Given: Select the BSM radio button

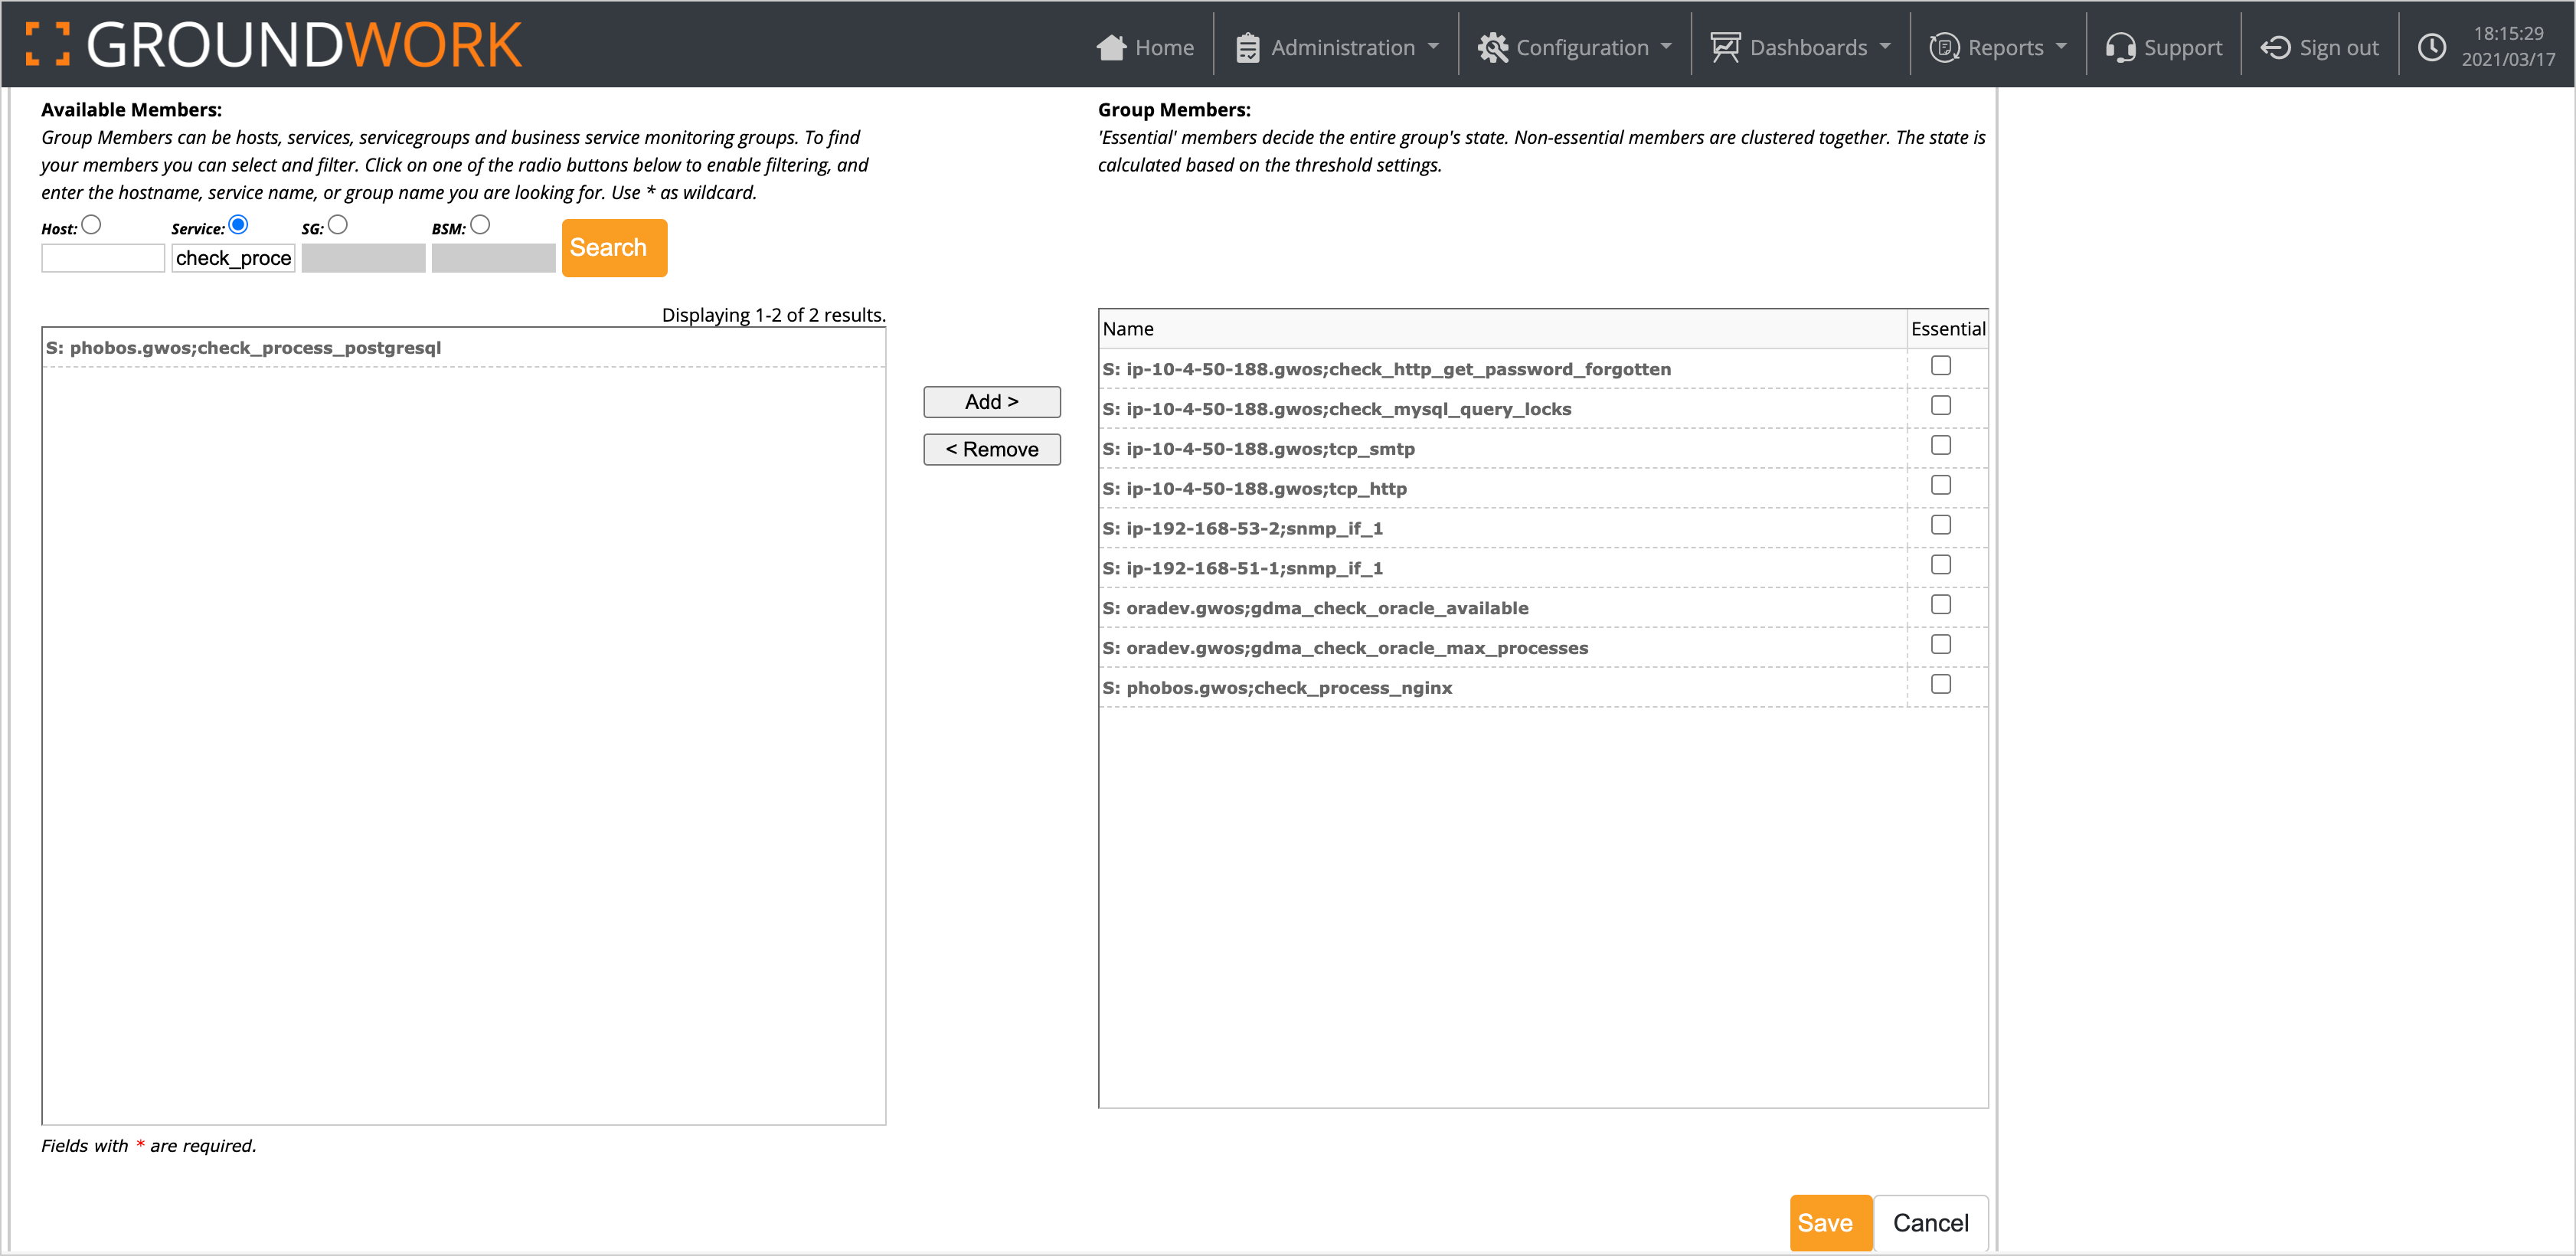Looking at the screenshot, I should click(x=480, y=225).
